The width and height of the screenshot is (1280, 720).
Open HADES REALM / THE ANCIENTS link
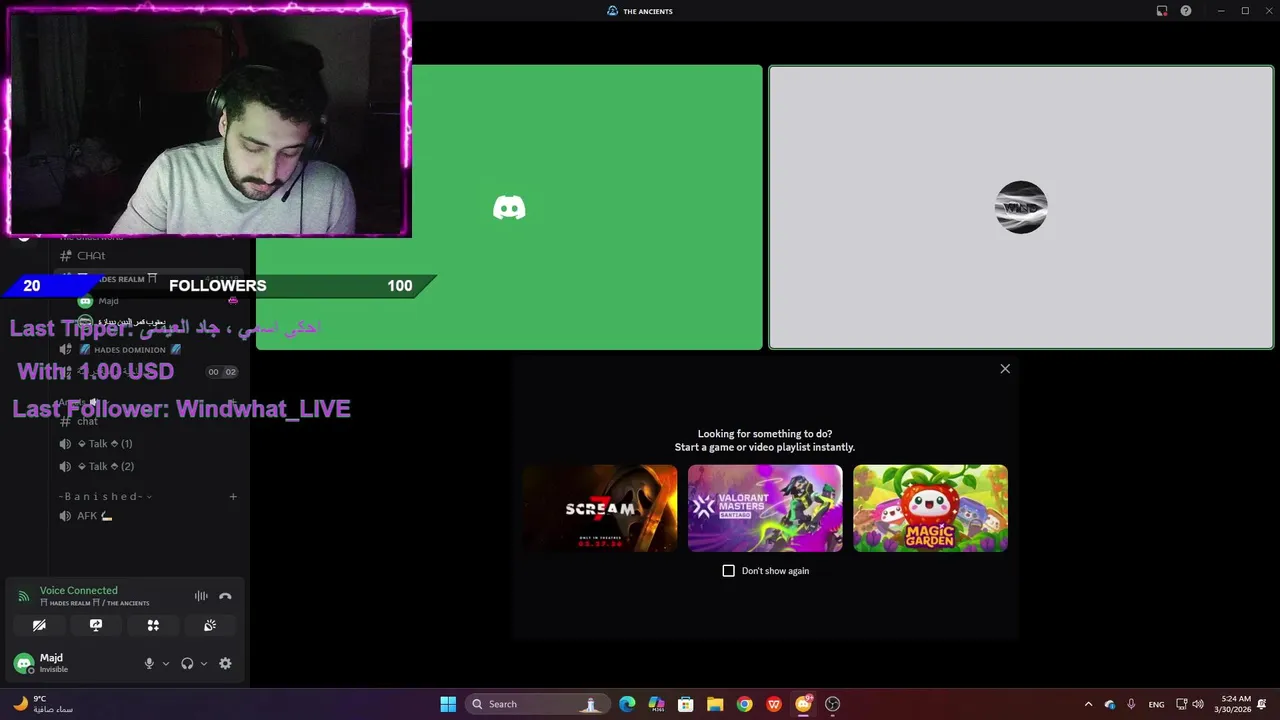click(95, 603)
